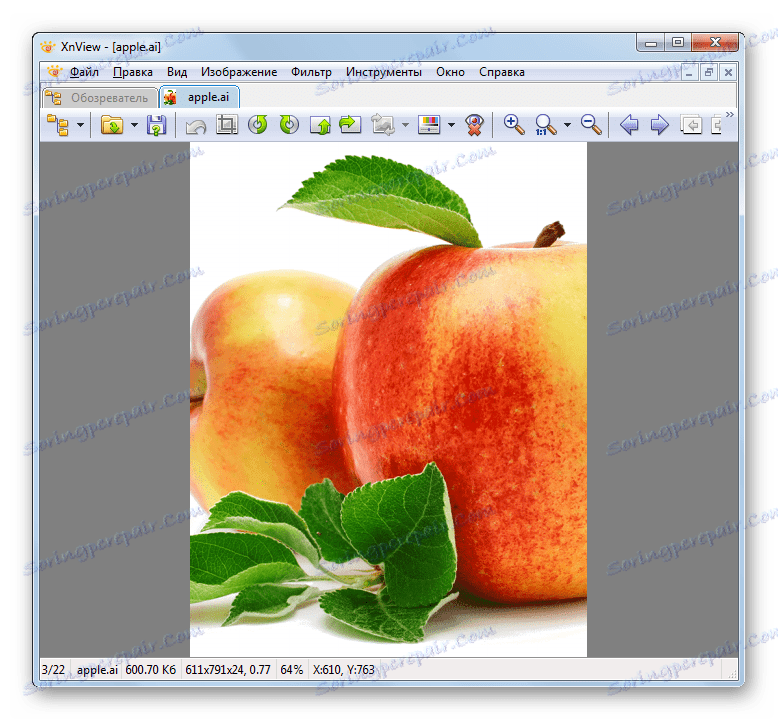Expand the Open file dropdown arrow

tap(134, 125)
